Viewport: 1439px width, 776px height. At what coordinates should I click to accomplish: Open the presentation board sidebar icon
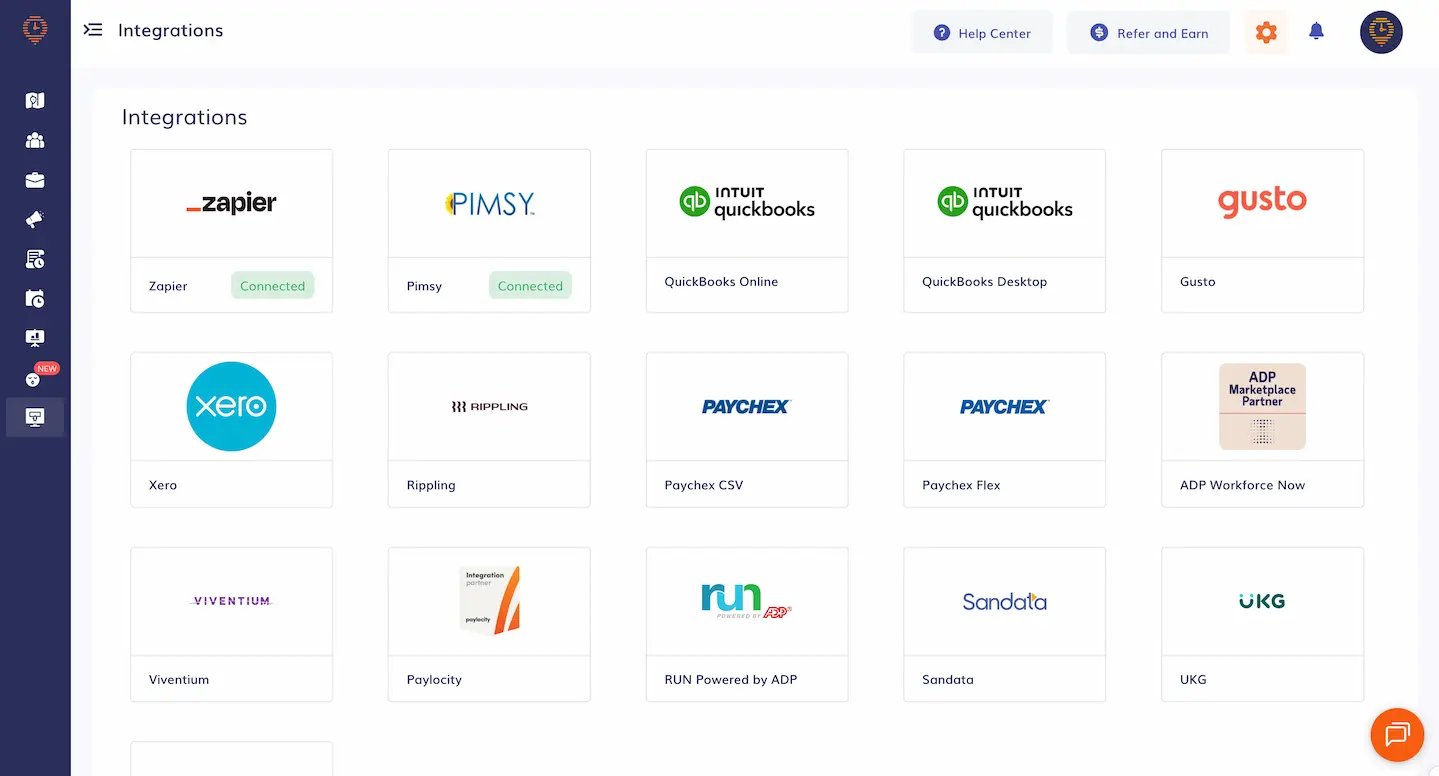click(35, 339)
